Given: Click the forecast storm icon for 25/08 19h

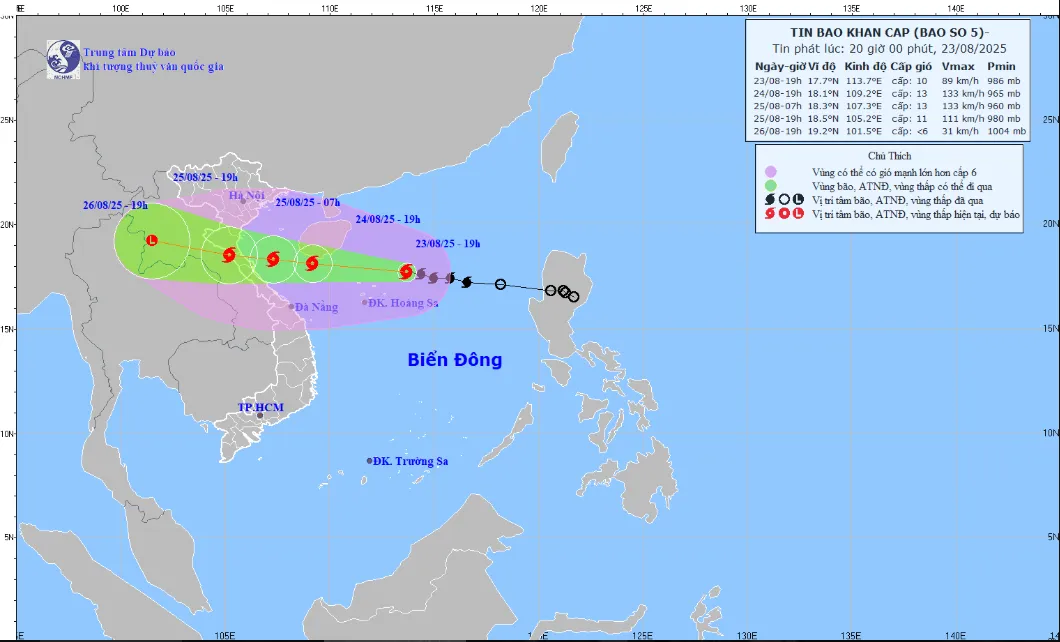Looking at the screenshot, I should [x=230, y=255].
